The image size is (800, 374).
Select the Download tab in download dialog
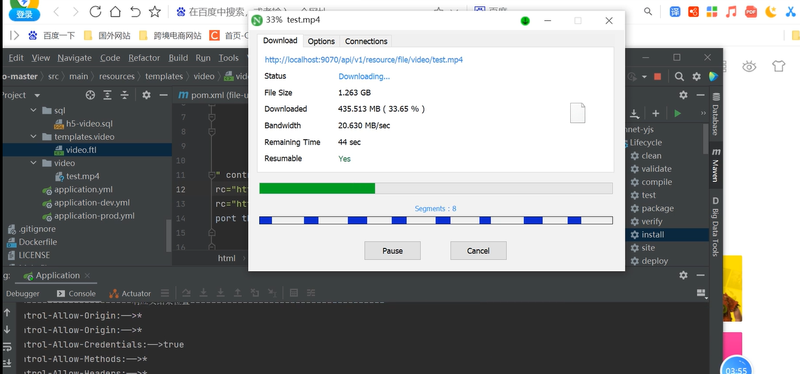click(280, 41)
